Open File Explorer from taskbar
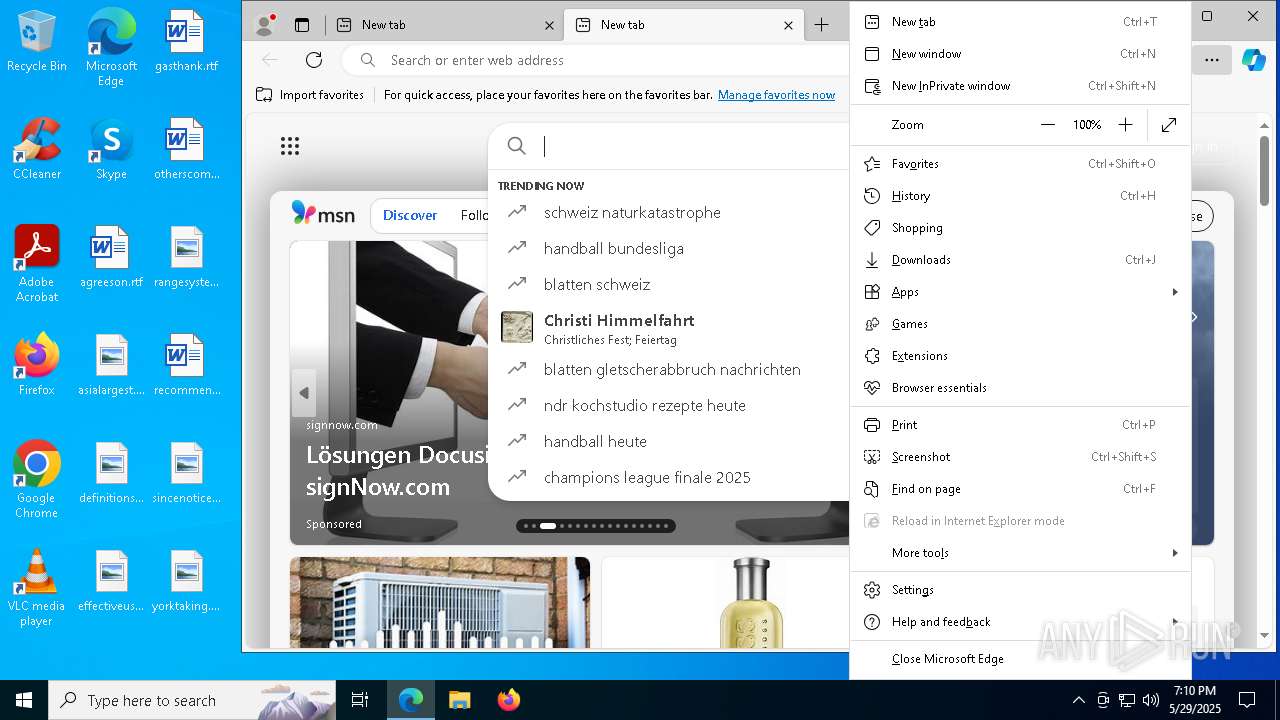Screen dimensions: 1280x720 459,700
